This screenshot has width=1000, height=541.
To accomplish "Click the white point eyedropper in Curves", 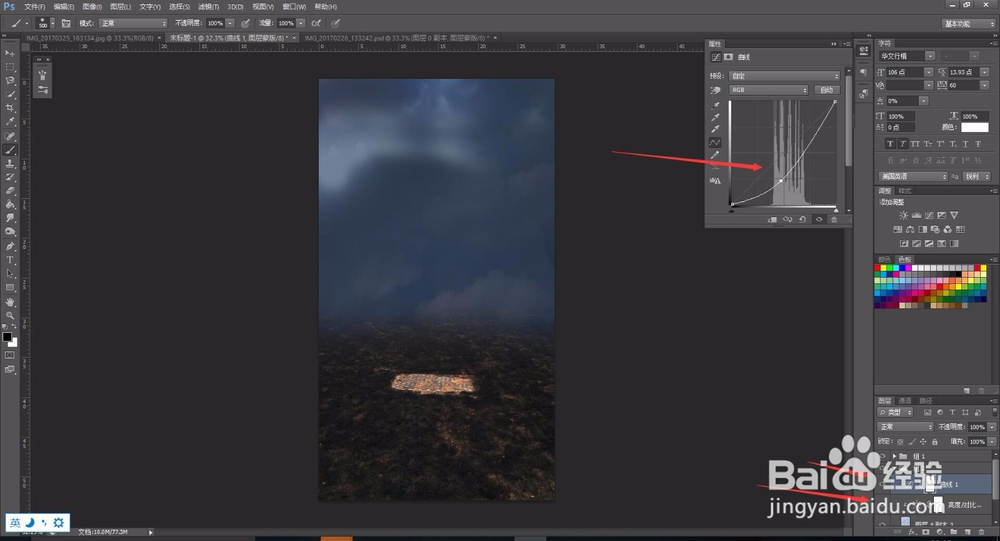I will click(715, 129).
